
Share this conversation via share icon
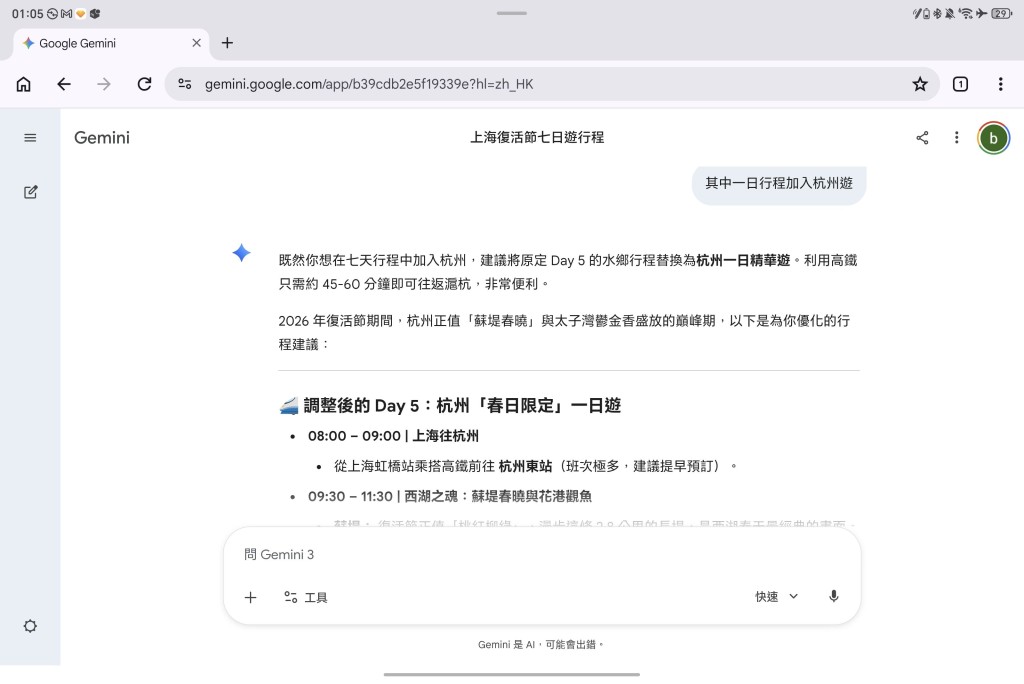coord(921,138)
